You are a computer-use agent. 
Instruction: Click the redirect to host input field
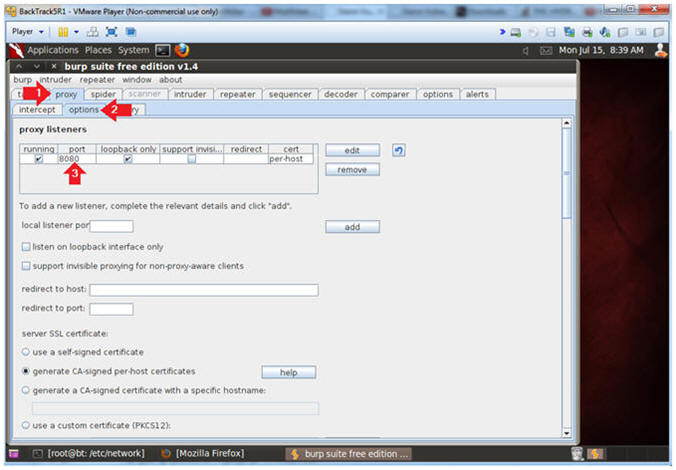point(204,290)
